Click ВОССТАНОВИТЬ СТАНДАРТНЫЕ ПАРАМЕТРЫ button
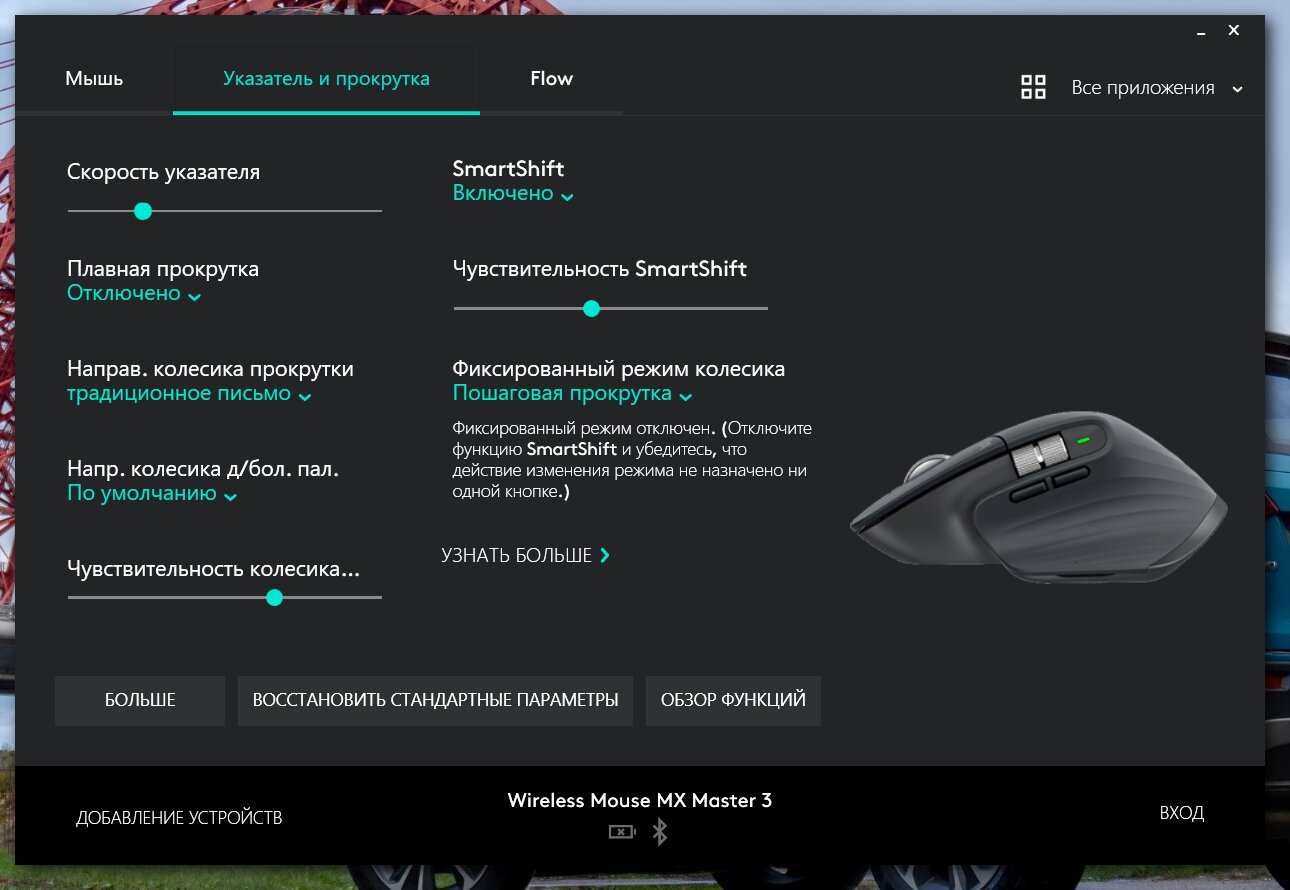 (x=435, y=700)
